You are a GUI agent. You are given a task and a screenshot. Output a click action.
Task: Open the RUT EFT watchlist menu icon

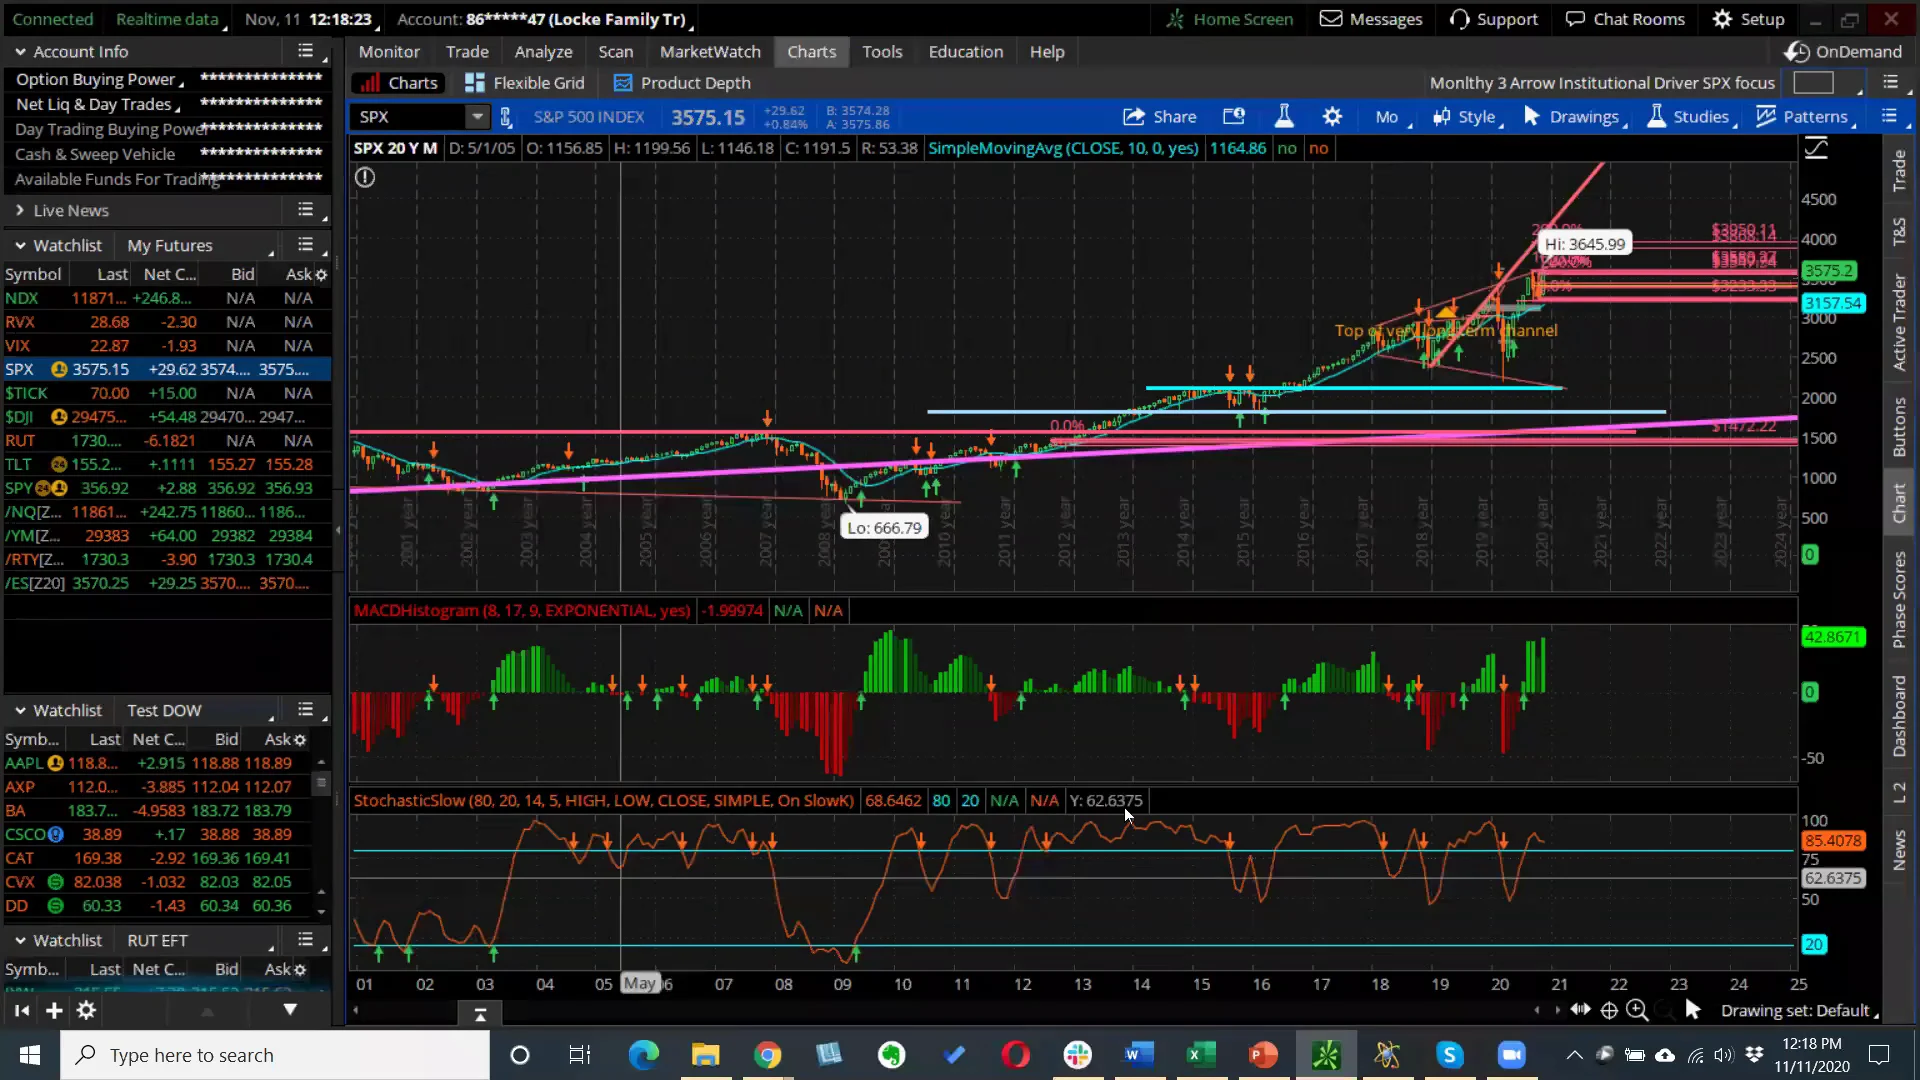pyautogui.click(x=306, y=940)
